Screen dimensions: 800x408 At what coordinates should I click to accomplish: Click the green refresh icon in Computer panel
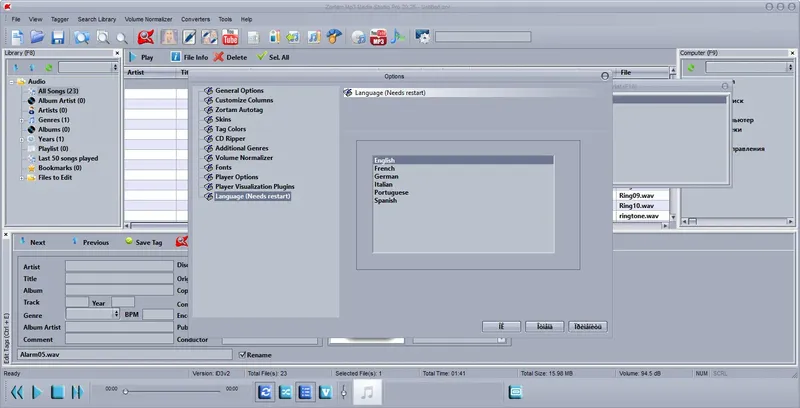tap(691, 67)
